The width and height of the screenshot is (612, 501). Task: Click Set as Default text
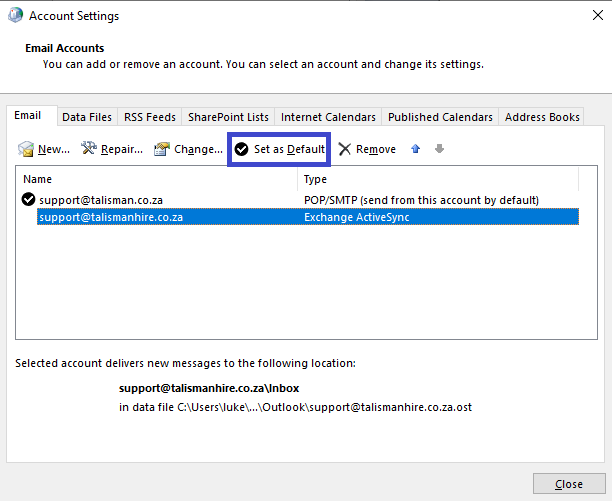289,149
